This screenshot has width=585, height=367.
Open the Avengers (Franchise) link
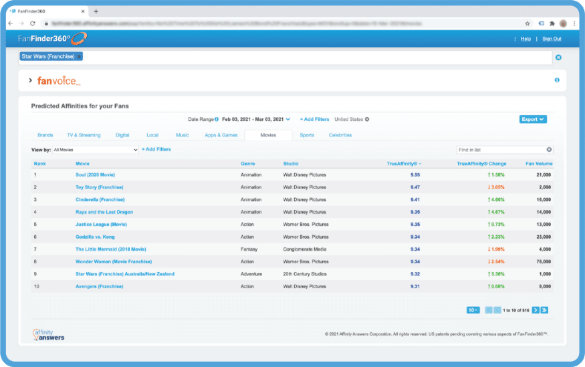pos(99,286)
